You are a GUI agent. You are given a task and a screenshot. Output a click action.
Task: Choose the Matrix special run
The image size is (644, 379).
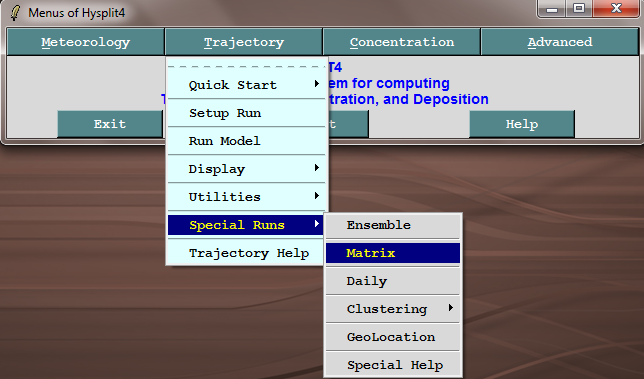393,253
